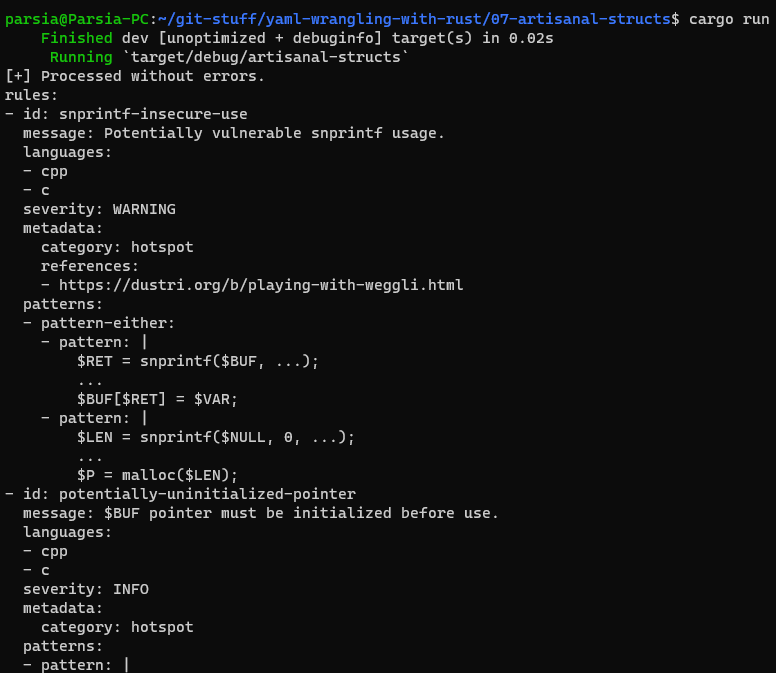Click the '$P = malloc($LEN);' line
This screenshot has width=776, height=673.
click(157, 475)
